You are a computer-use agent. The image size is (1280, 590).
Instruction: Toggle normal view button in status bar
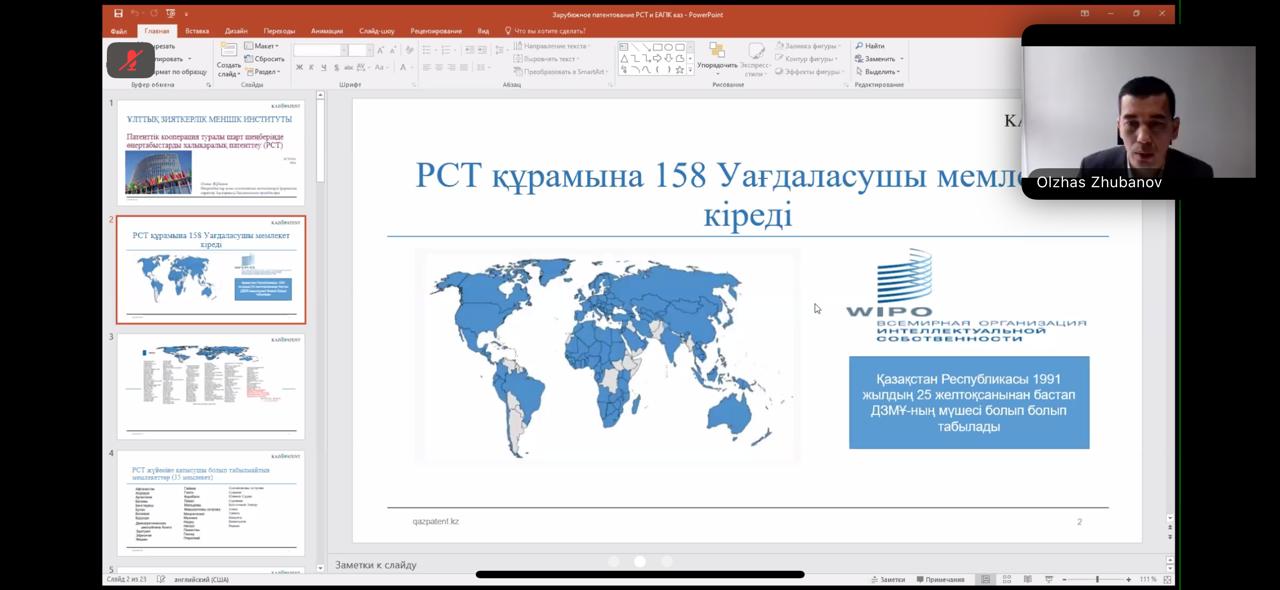[x=986, y=579]
